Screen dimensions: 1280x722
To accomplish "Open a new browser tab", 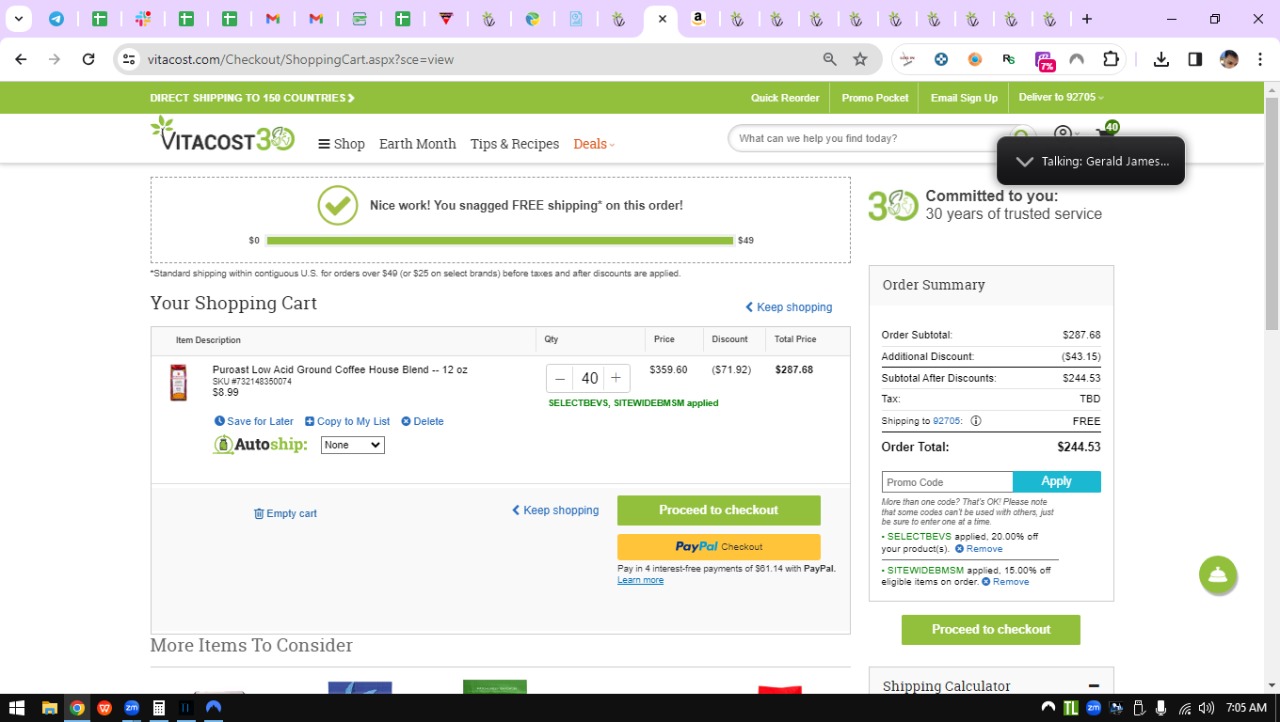I will pyautogui.click(x=1087, y=19).
